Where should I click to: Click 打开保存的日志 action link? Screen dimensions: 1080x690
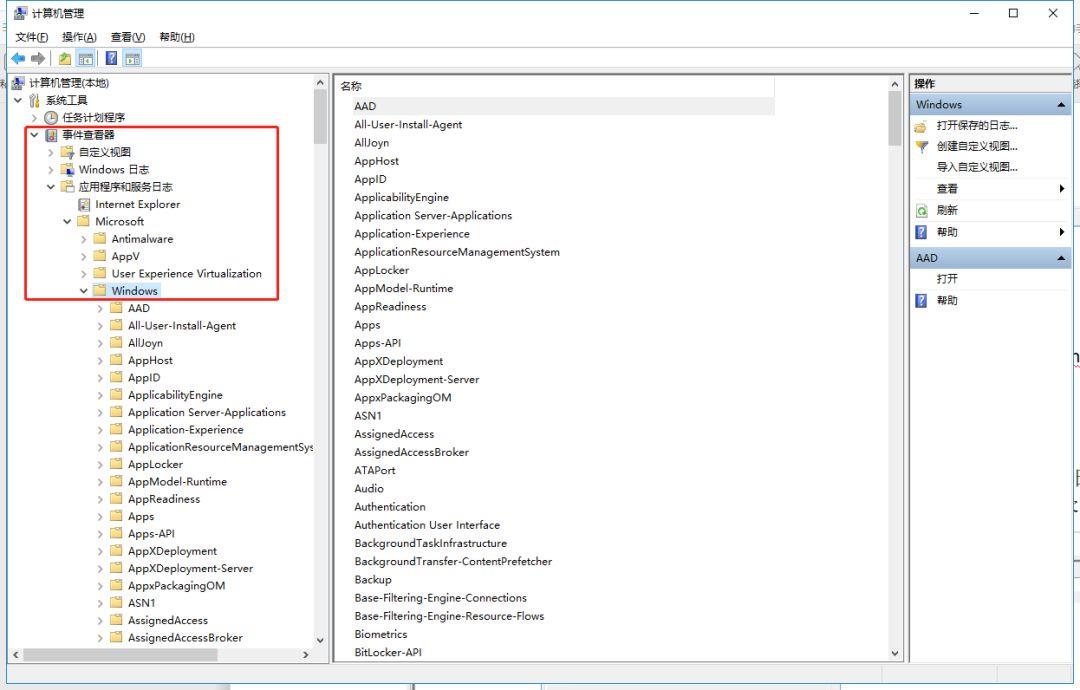pyautogui.click(x=977, y=125)
